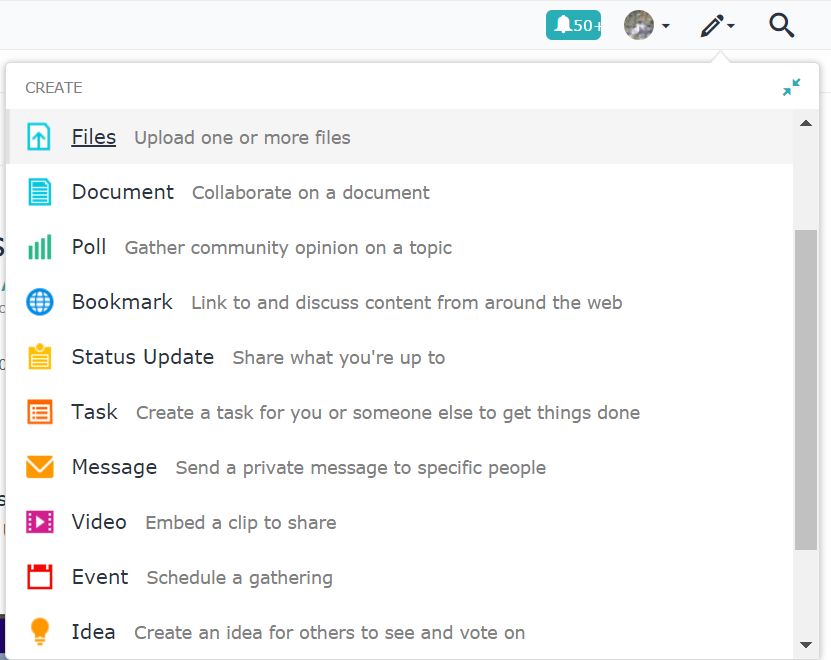Collapse the Create panel with arrows icon

791,87
